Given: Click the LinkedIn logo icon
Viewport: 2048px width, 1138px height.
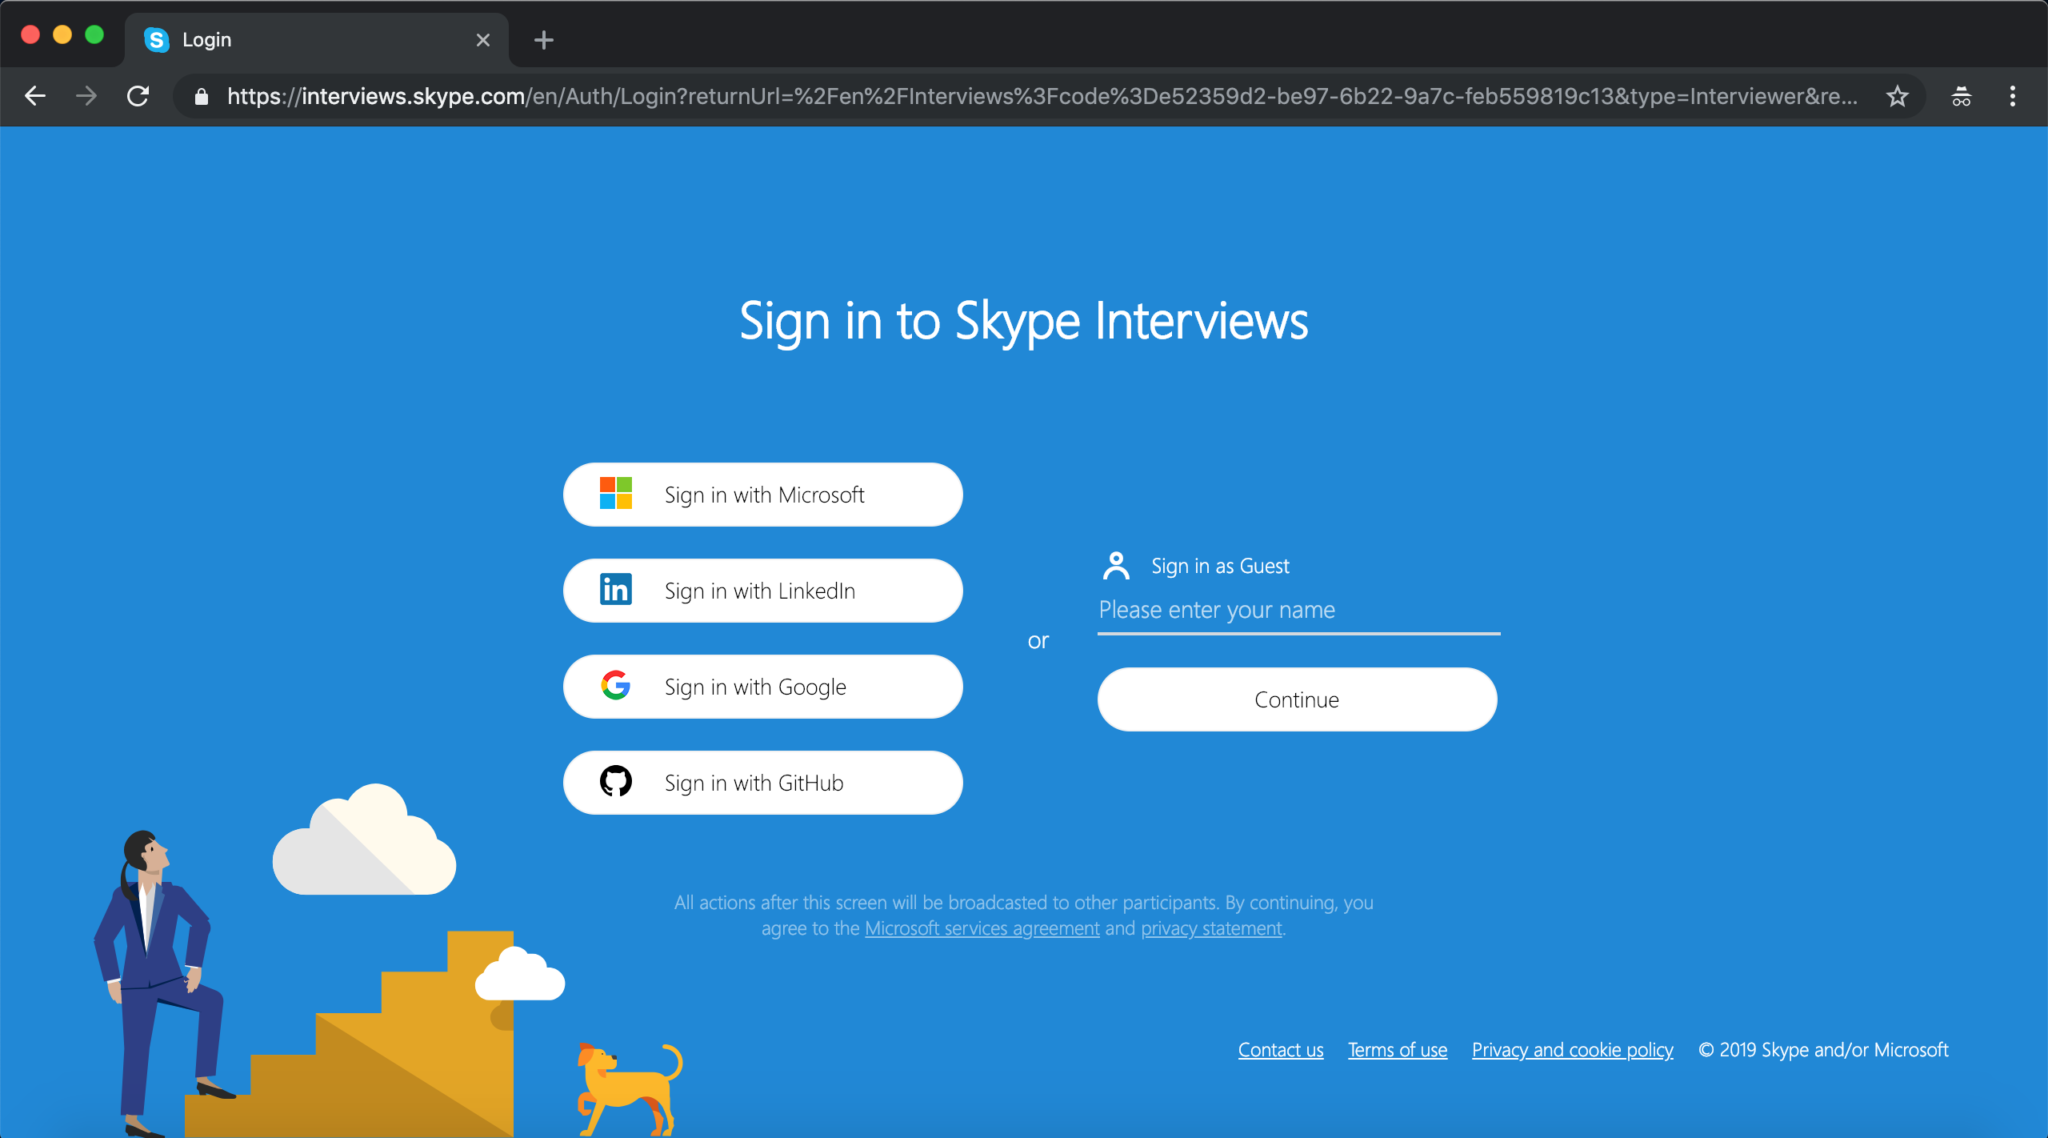Looking at the screenshot, I should pos(616,590).
